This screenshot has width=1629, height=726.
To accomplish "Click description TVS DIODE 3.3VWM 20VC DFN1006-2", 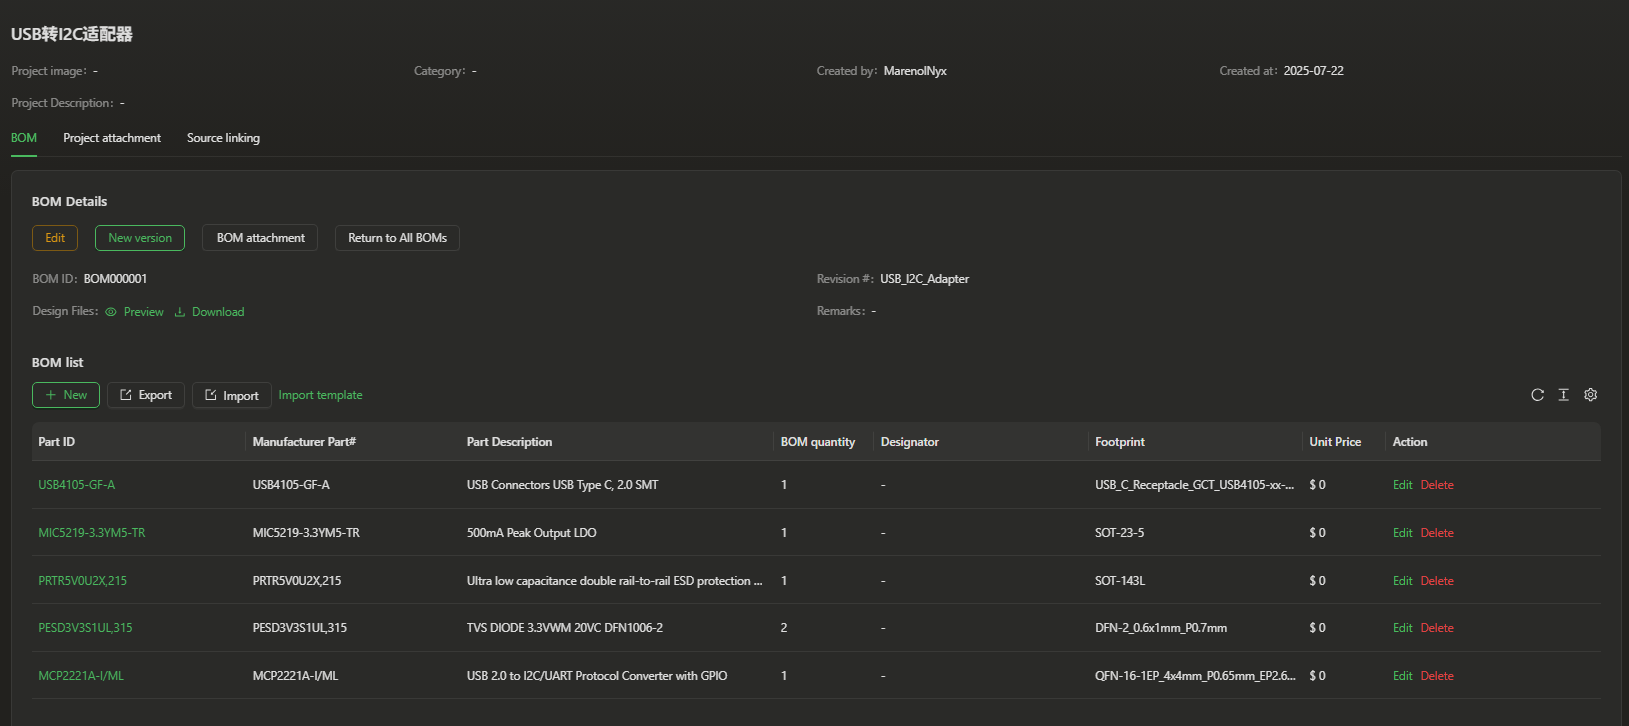I will [565, 628].
